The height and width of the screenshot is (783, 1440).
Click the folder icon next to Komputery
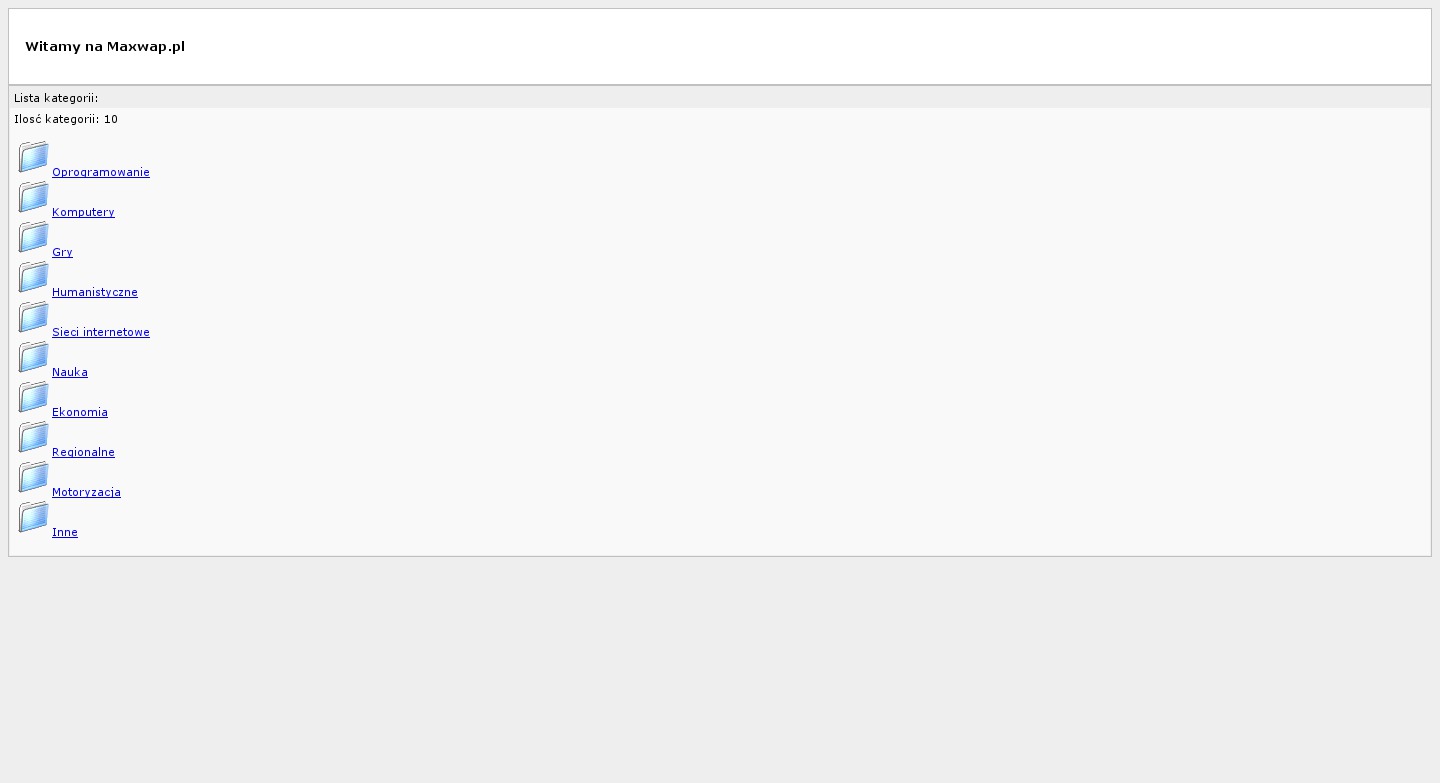(33, 197)
